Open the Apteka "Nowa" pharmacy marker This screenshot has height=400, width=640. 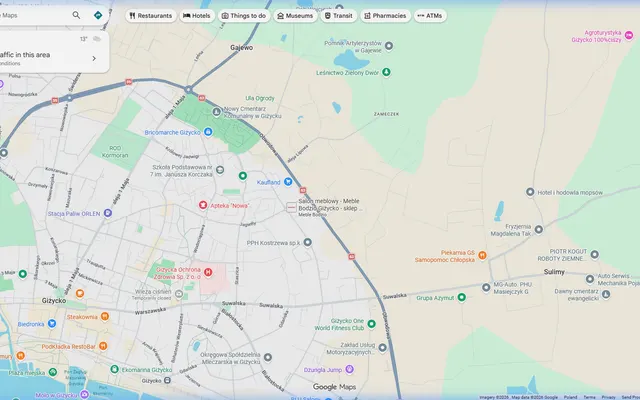coord(203,205)
